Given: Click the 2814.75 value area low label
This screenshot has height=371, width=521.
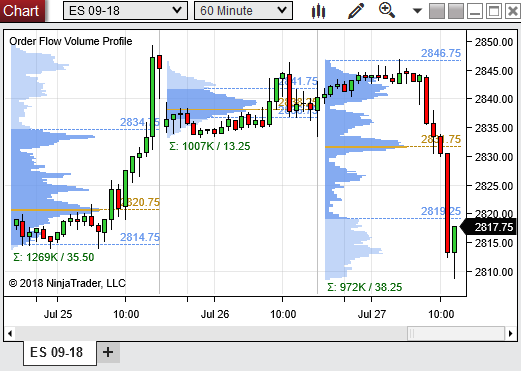Looking at the screenshot, I should point(140,237).
